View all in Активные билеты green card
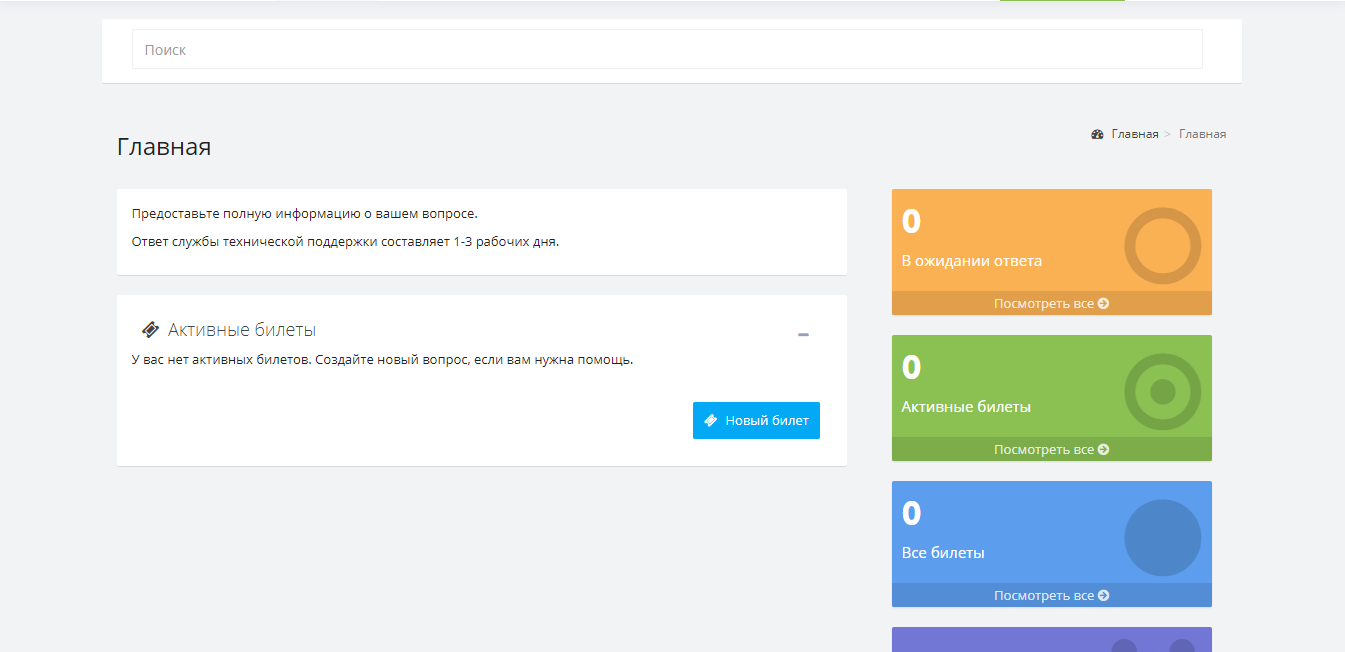This screenshot has height=652, width=1345. point(1052,449)
